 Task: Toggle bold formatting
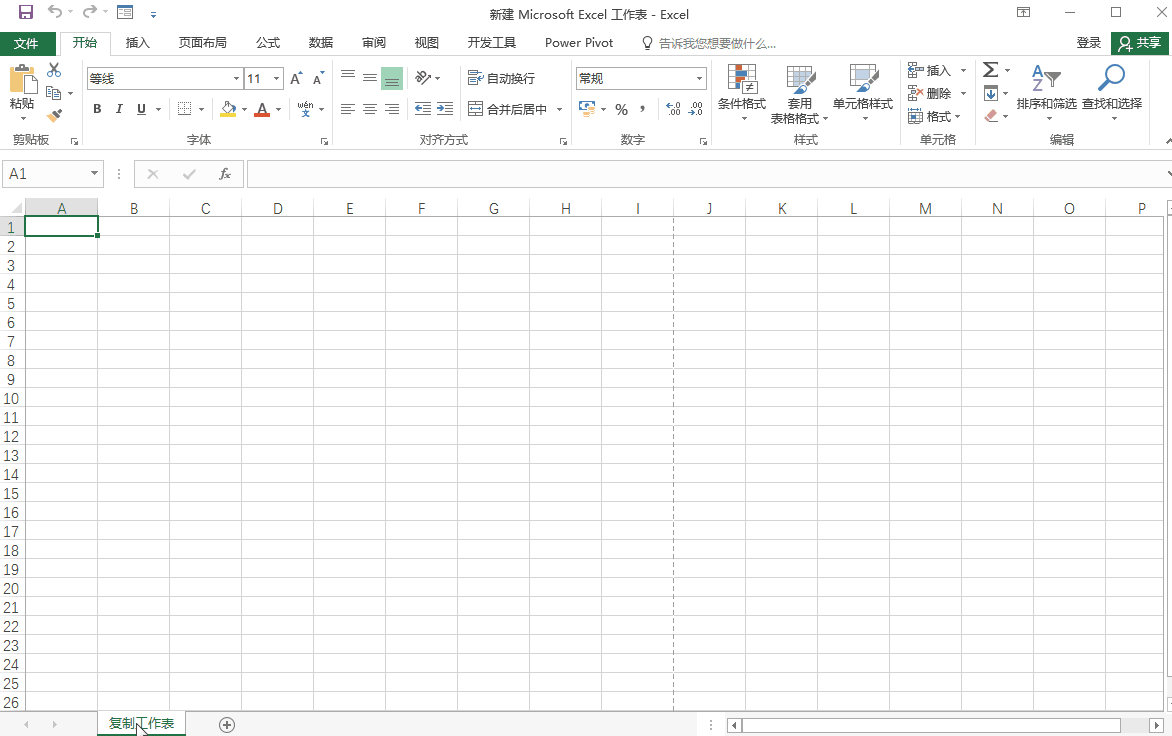coord(97,109)
